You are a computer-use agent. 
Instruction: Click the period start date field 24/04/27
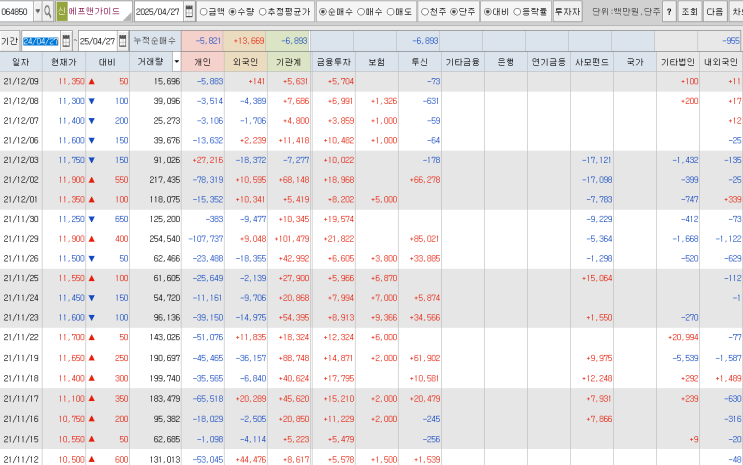41,41
